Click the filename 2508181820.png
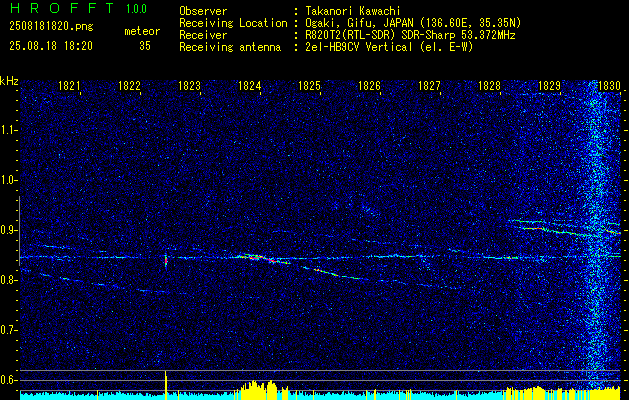Screen dimensions: 629x400 [51, 27]
